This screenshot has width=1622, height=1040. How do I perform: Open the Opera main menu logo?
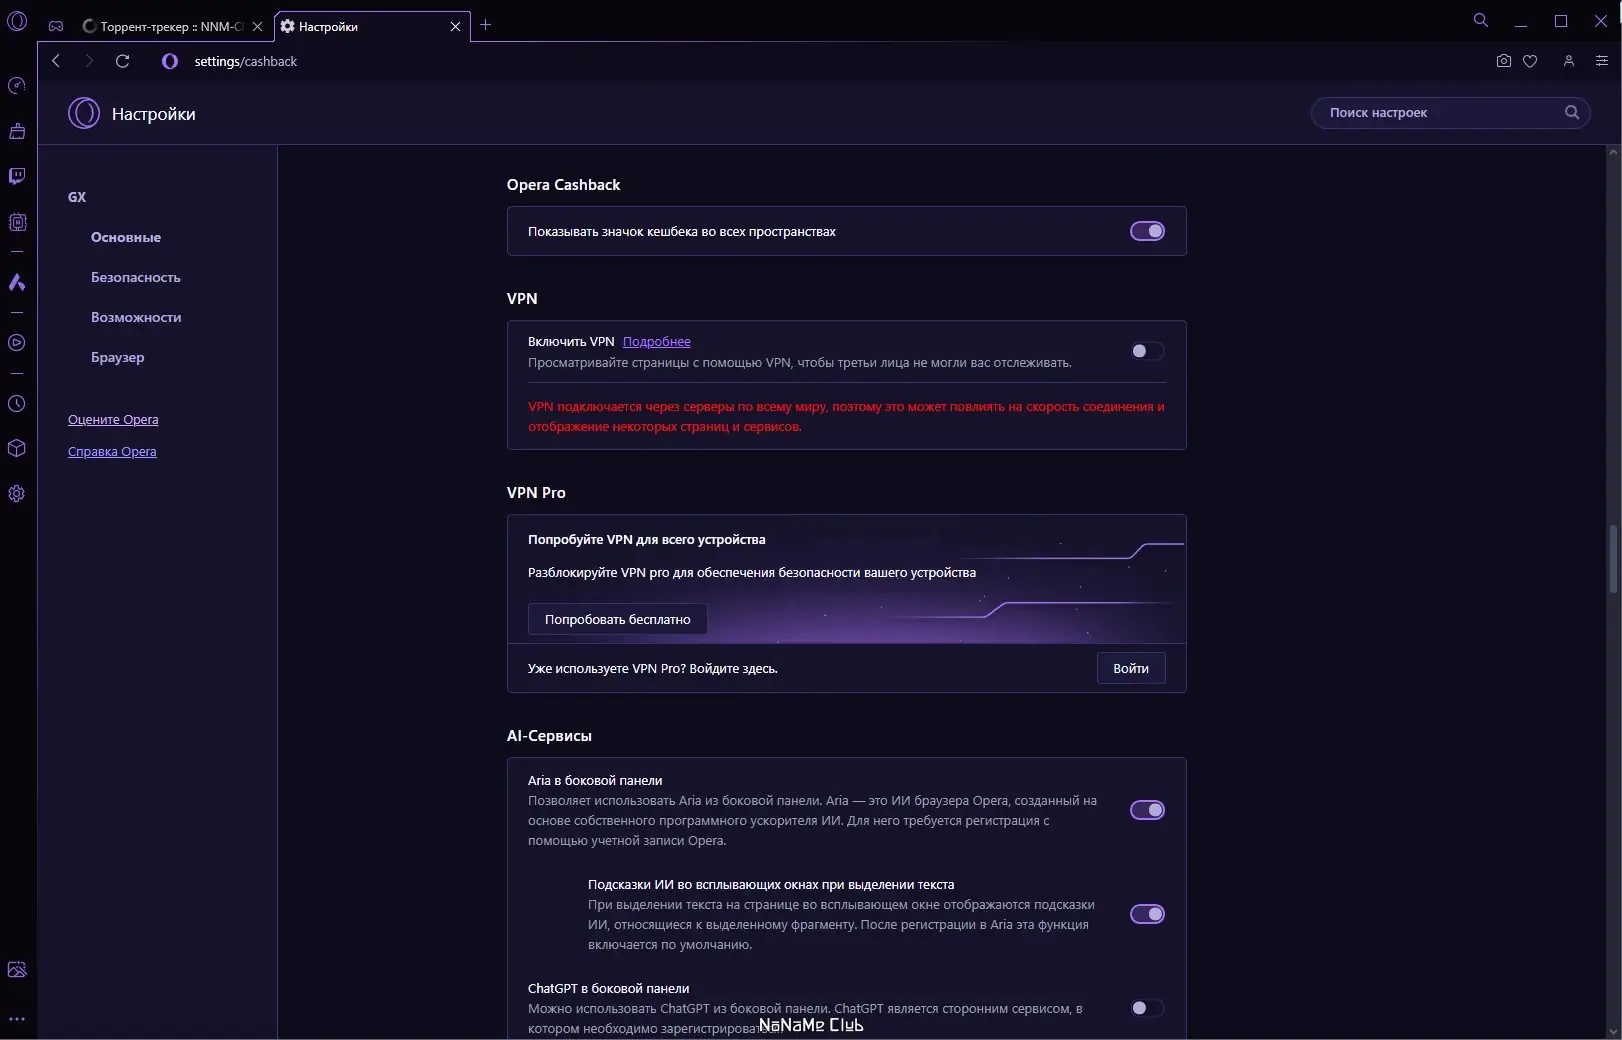(x=17, y=20)
